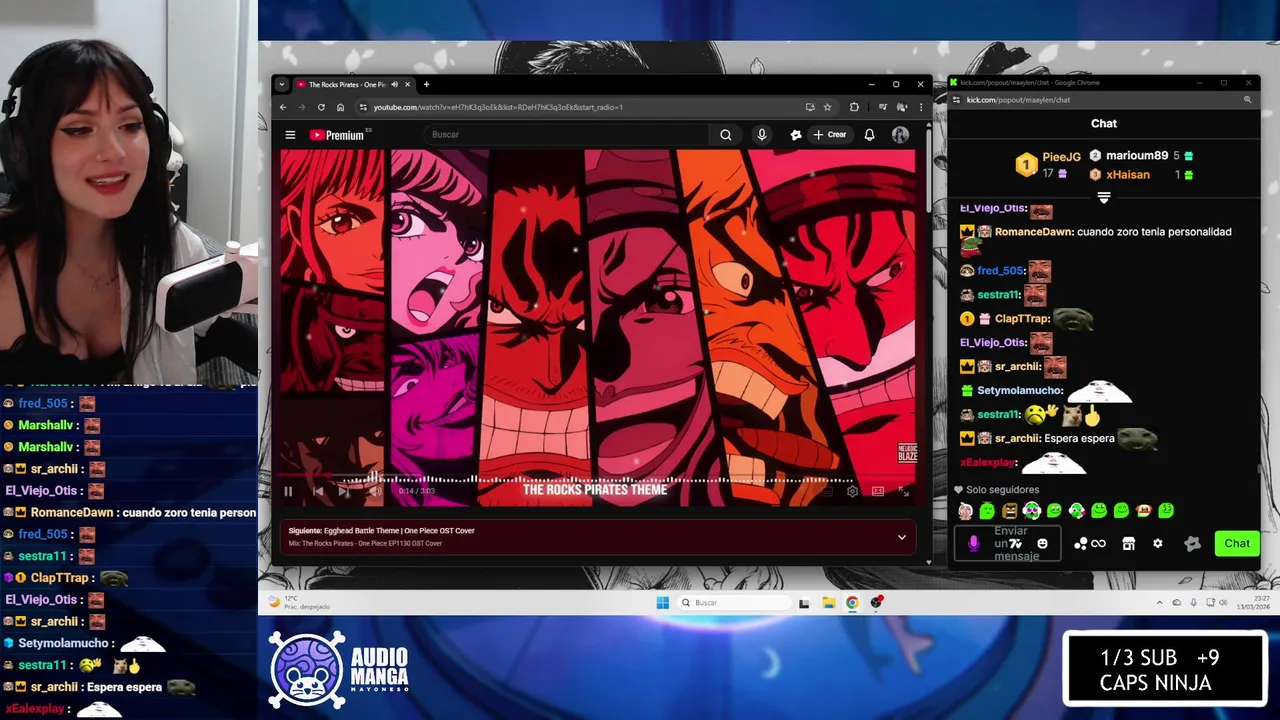
Task: Expand the Siguiente mix playlist panel
Action: coord(901,537)
